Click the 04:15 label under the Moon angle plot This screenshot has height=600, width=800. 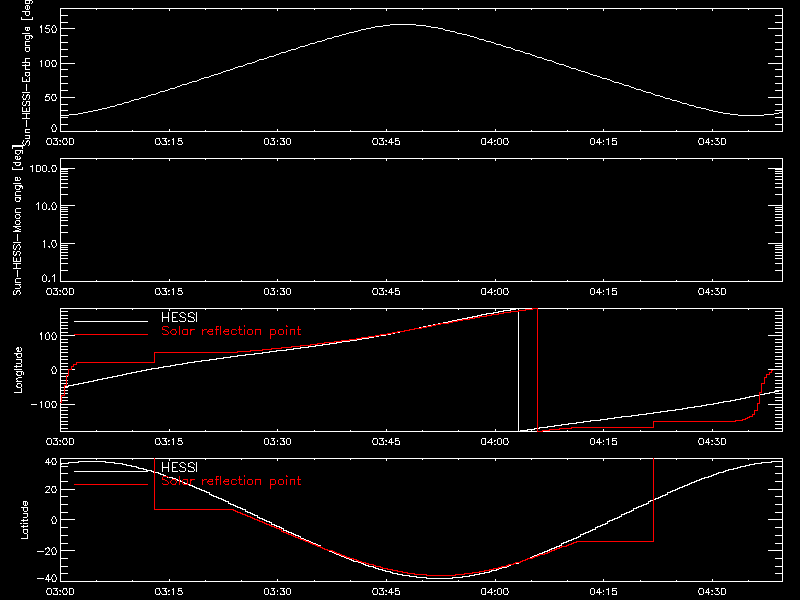[x=604, y=292]
